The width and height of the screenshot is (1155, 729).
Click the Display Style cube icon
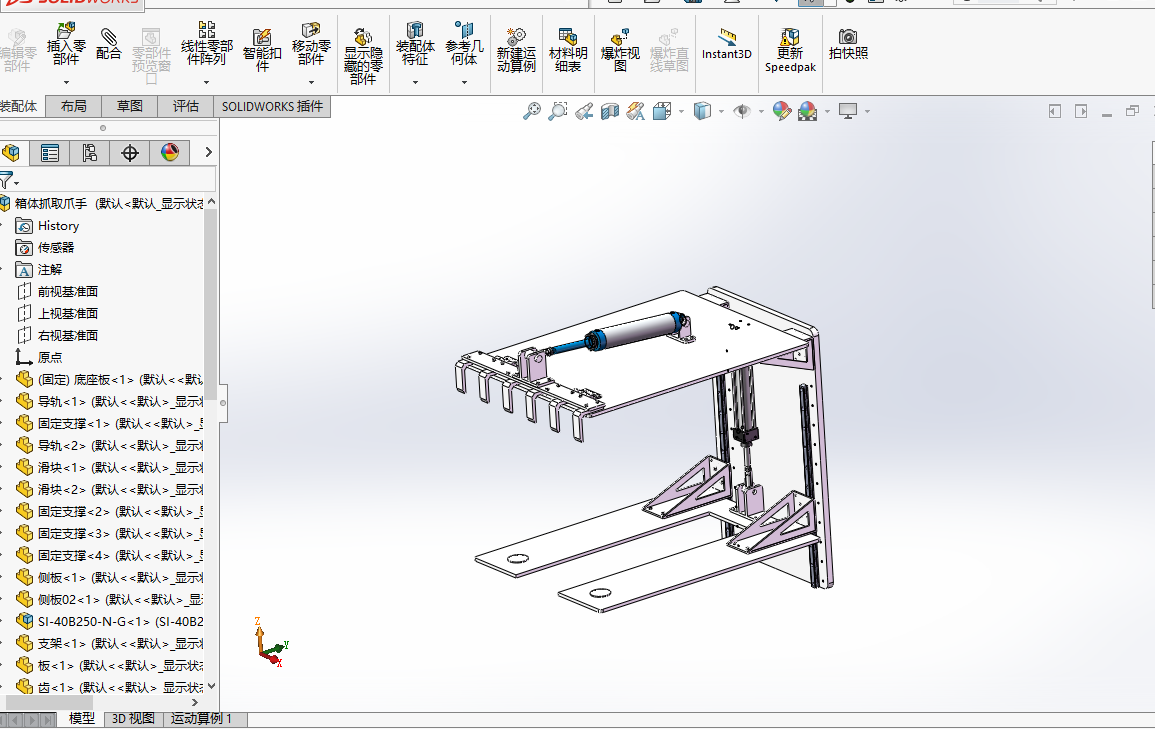click(x=702, y=111)
